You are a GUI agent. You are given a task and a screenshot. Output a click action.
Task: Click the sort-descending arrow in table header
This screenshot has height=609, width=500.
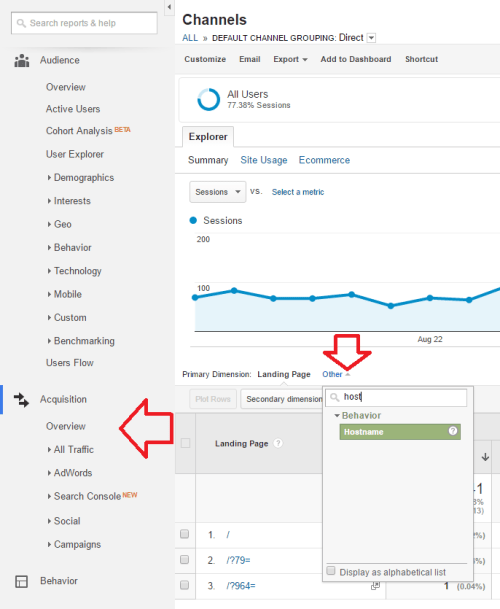(485, 457)
